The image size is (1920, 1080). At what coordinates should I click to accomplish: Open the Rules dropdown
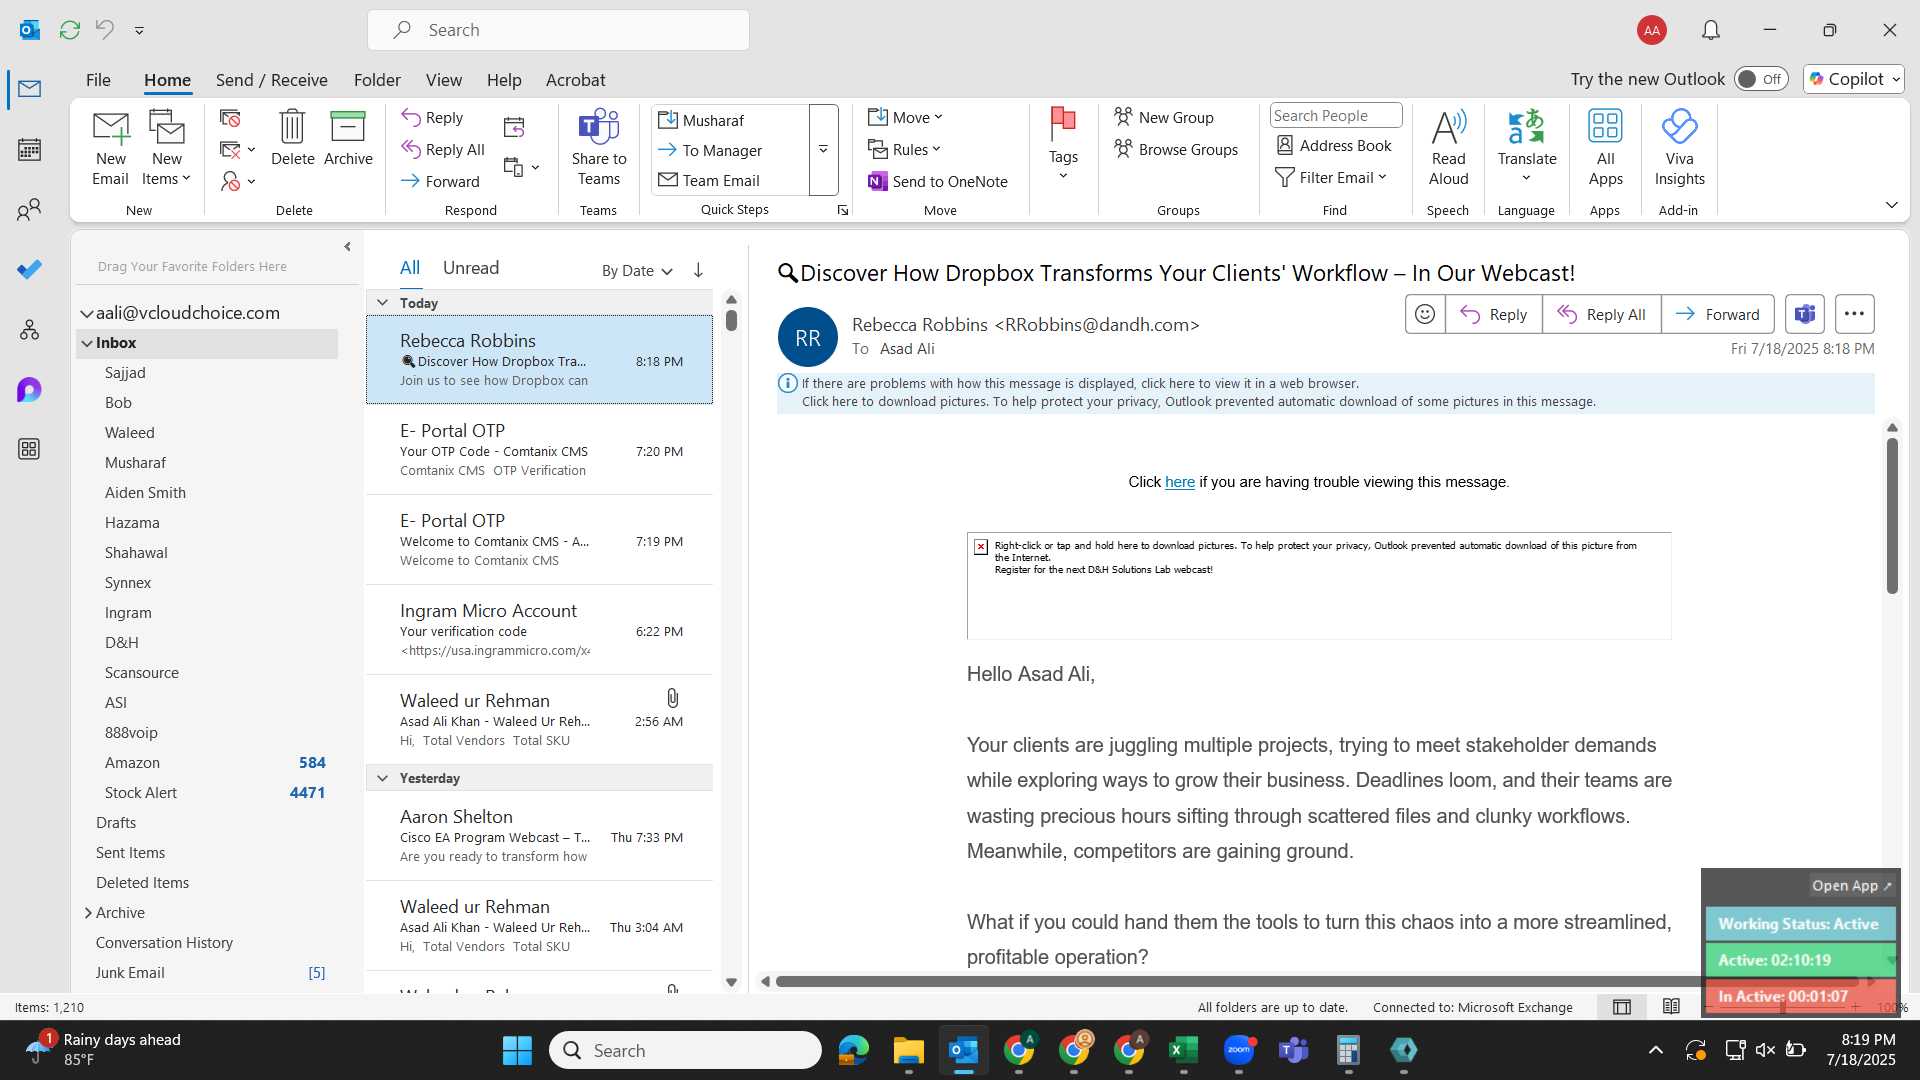tap(904, 150)
